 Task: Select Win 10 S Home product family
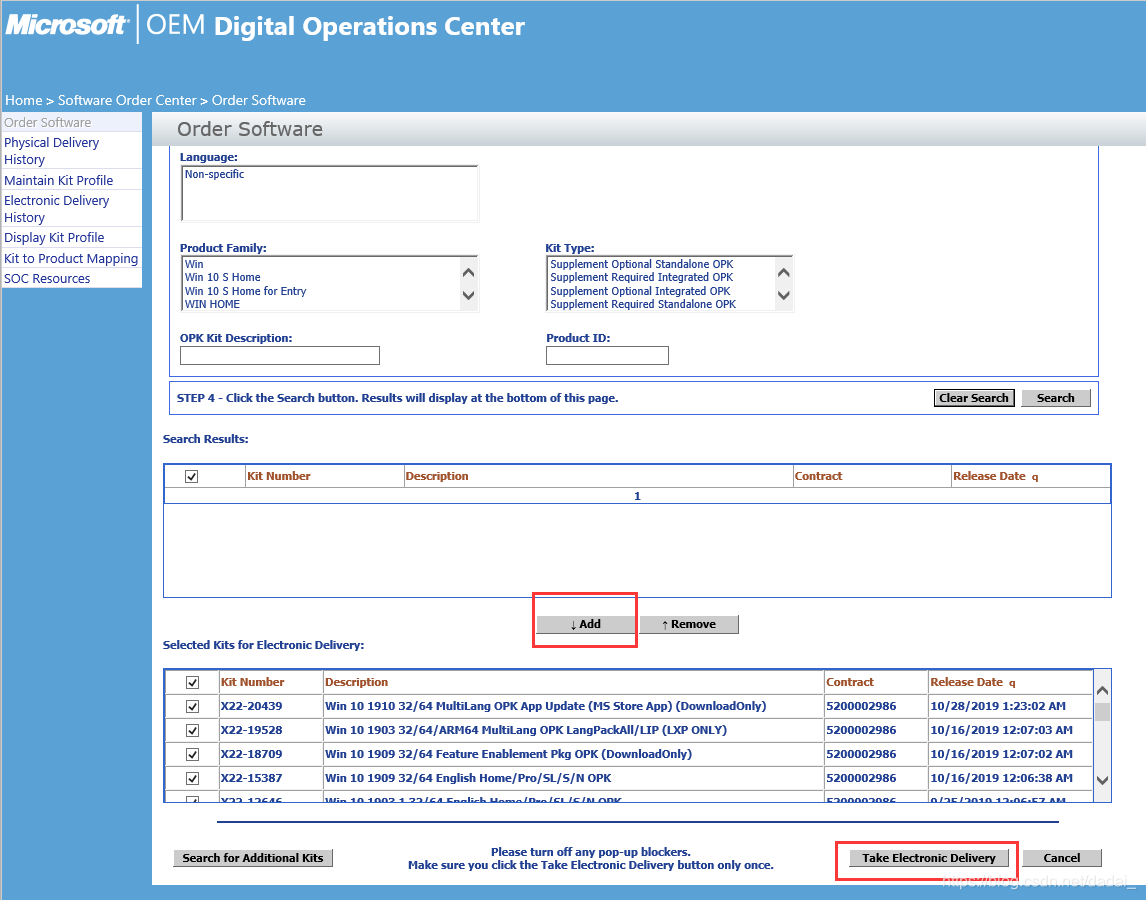point(222,277)
